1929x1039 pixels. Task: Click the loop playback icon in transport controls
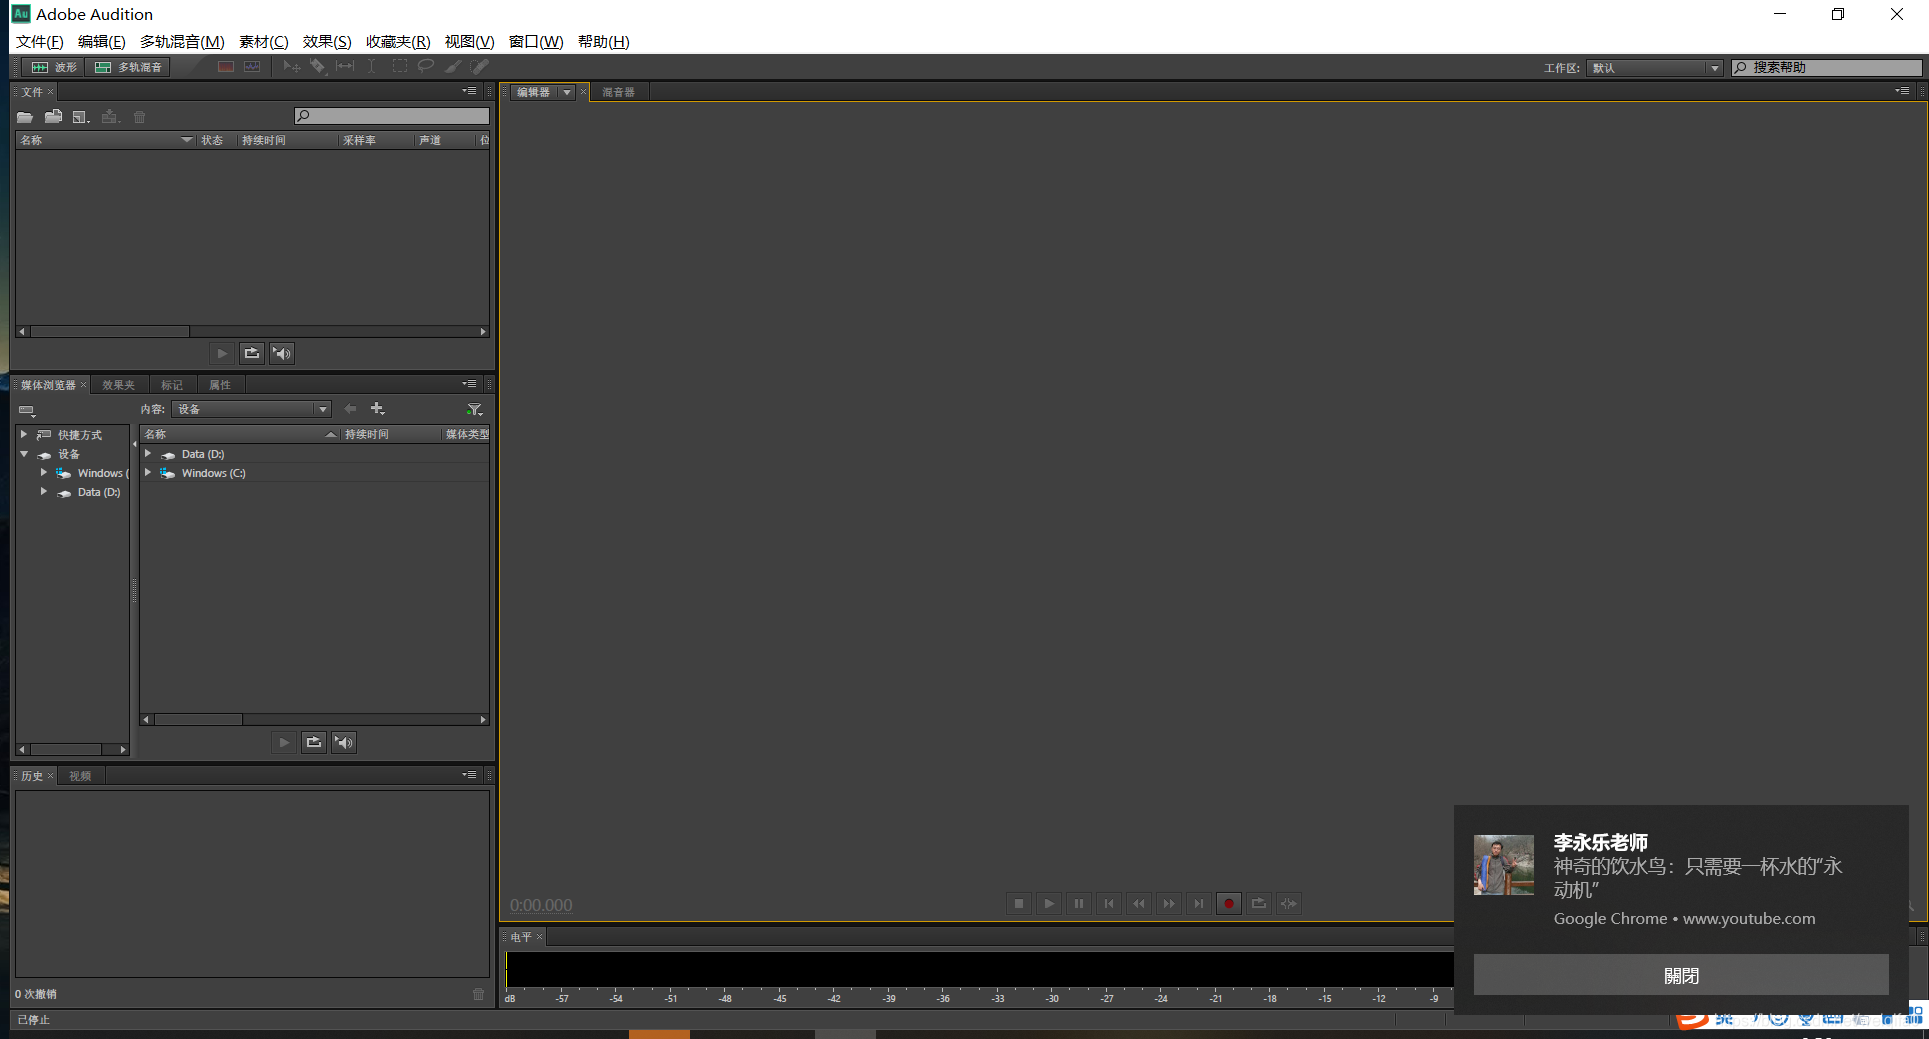coord(1258,903)
